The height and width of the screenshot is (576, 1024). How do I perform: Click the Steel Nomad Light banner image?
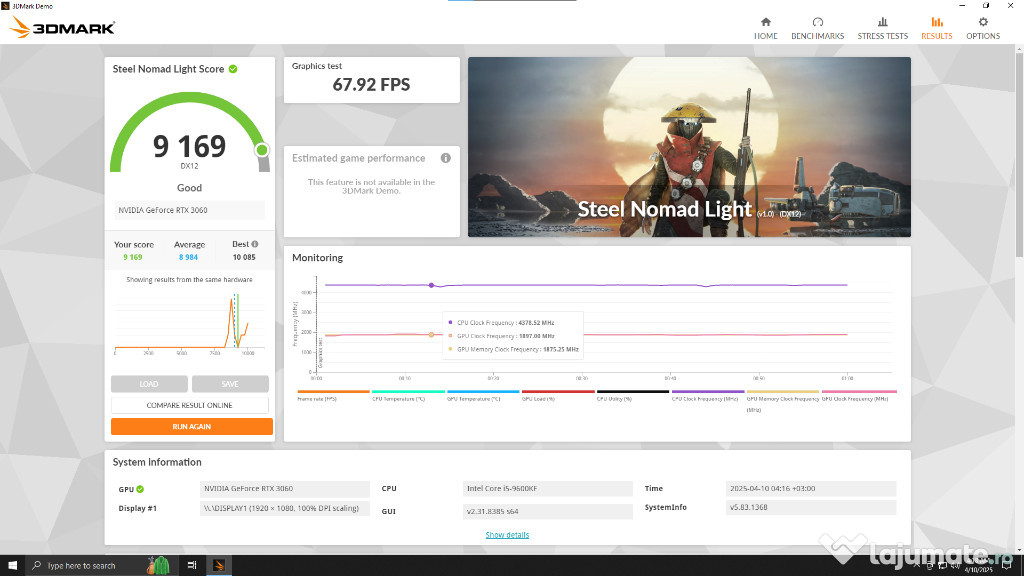tap(689, 147)
